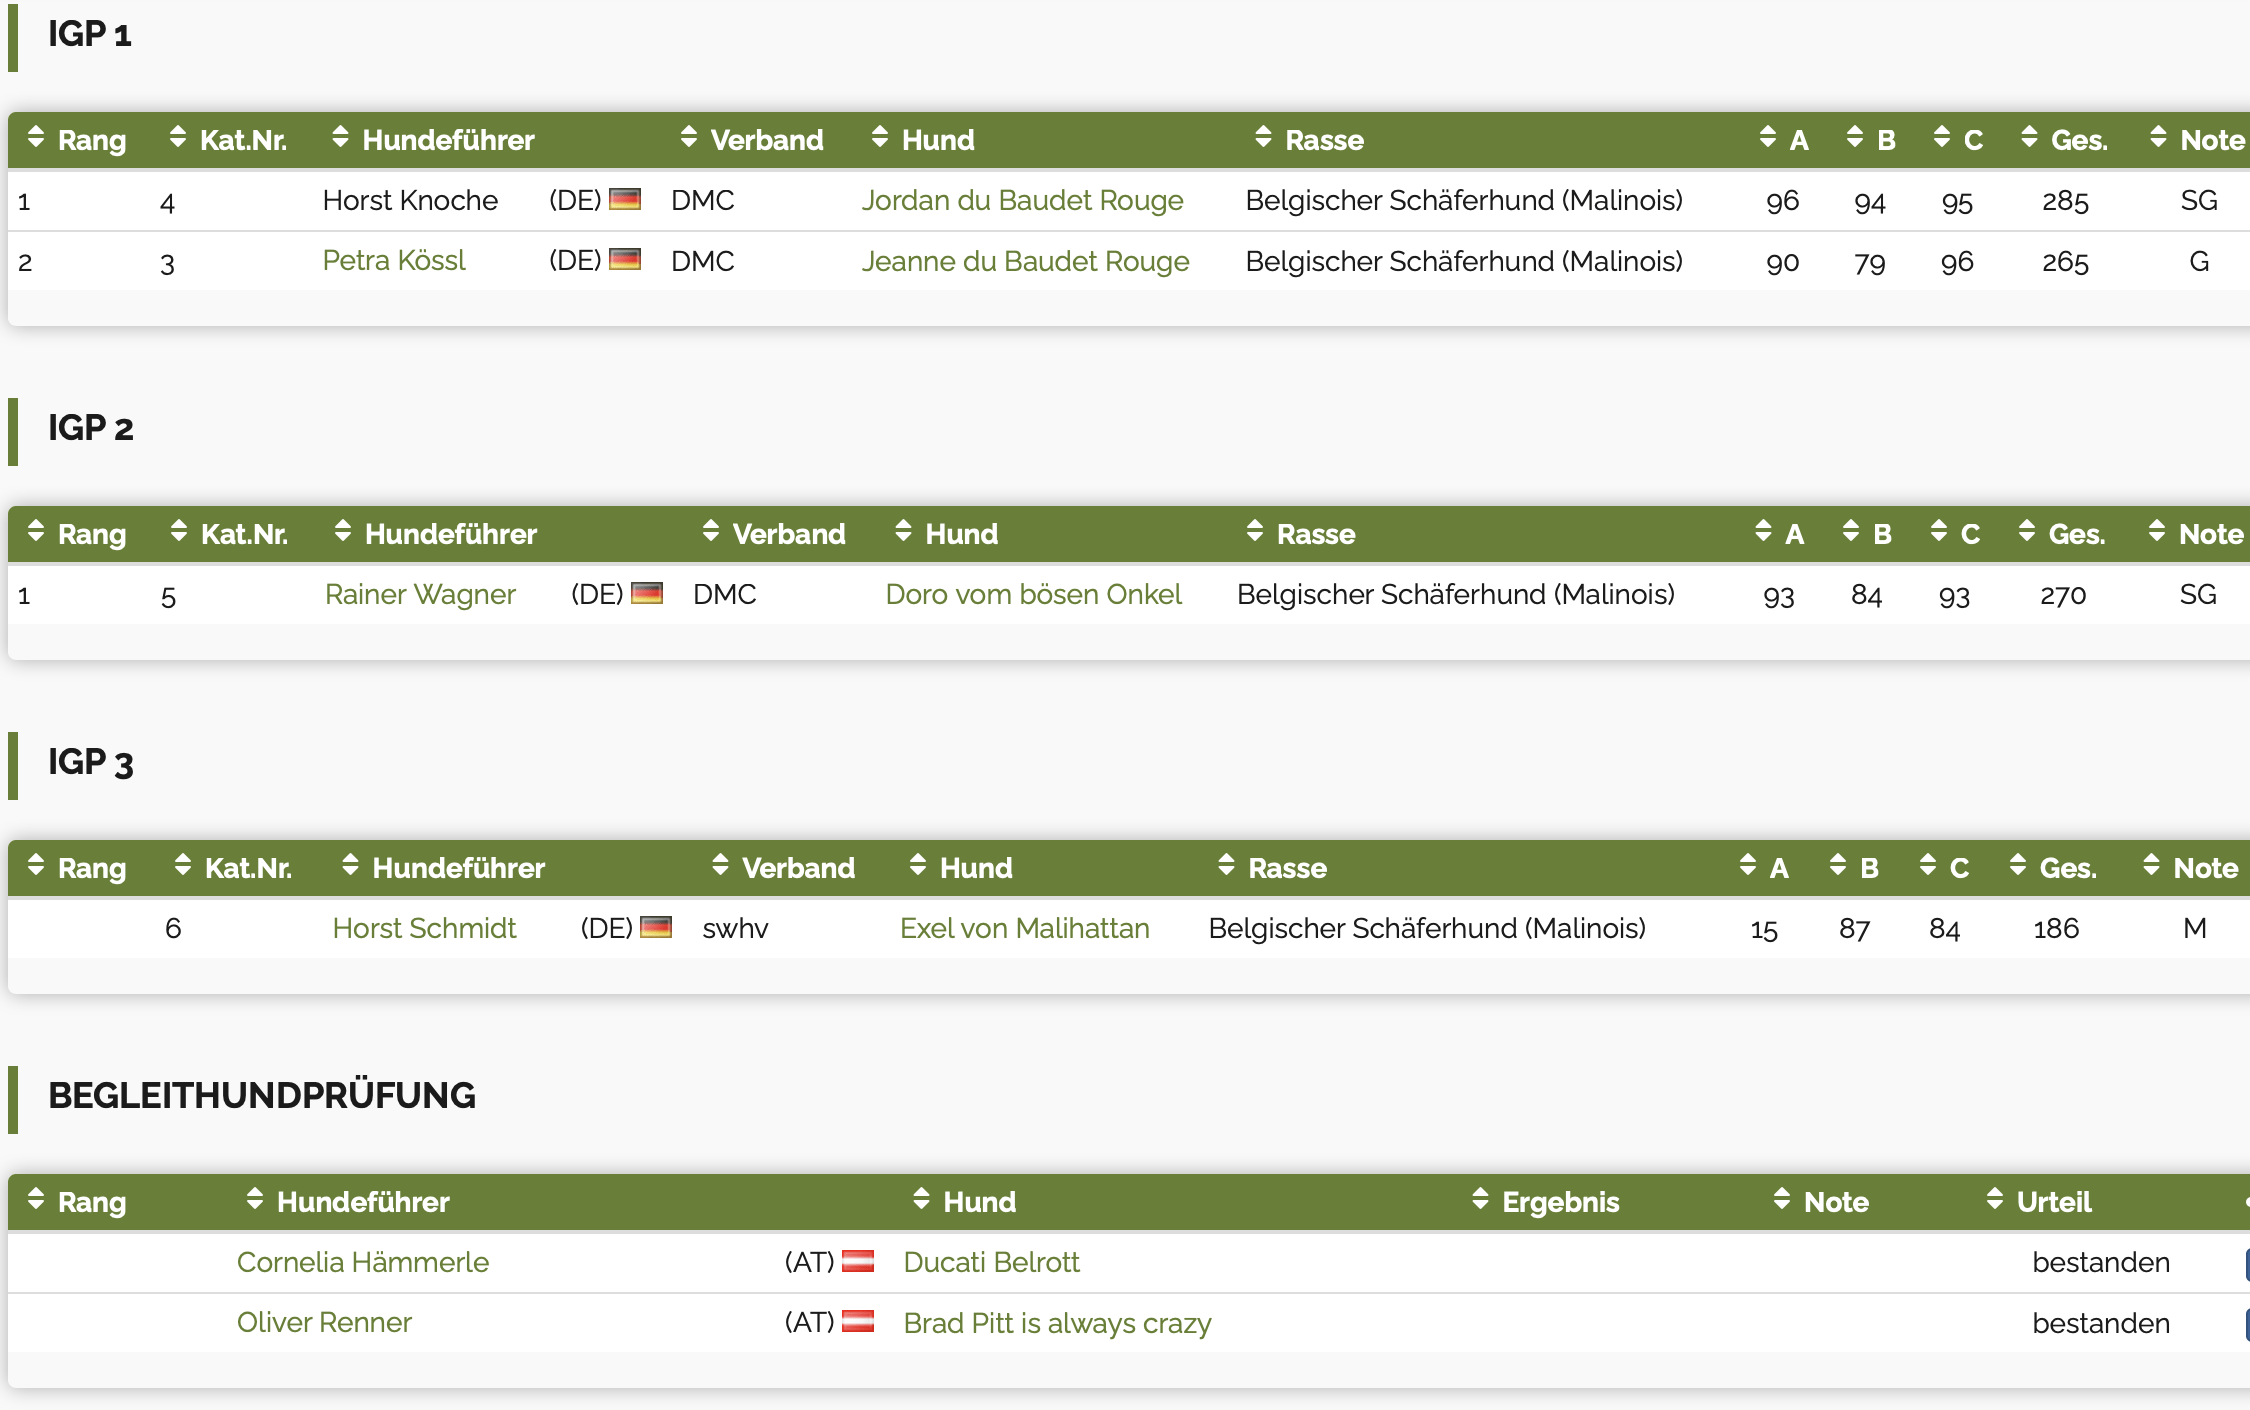
Task: Sort IGP 2 table by Hundeführer
Action: (436, 534)
